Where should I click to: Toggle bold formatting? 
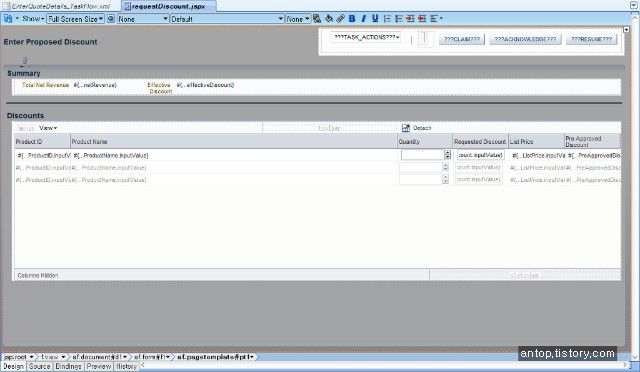(352, 18)
